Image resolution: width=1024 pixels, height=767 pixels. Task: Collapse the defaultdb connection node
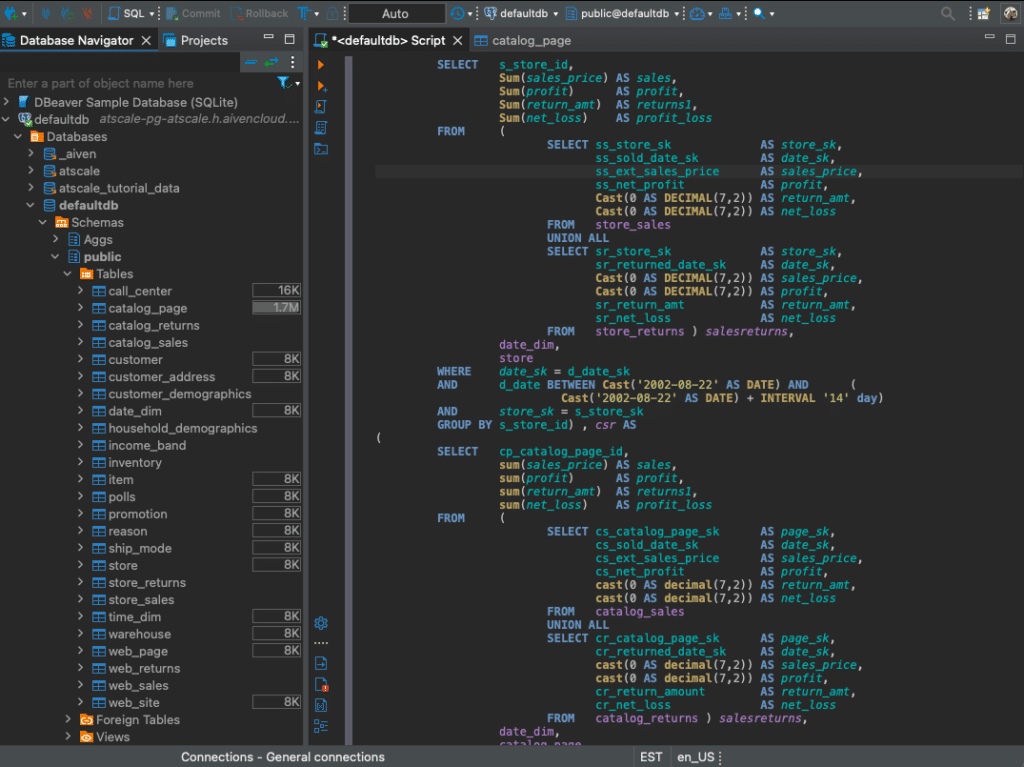[7, 119]
